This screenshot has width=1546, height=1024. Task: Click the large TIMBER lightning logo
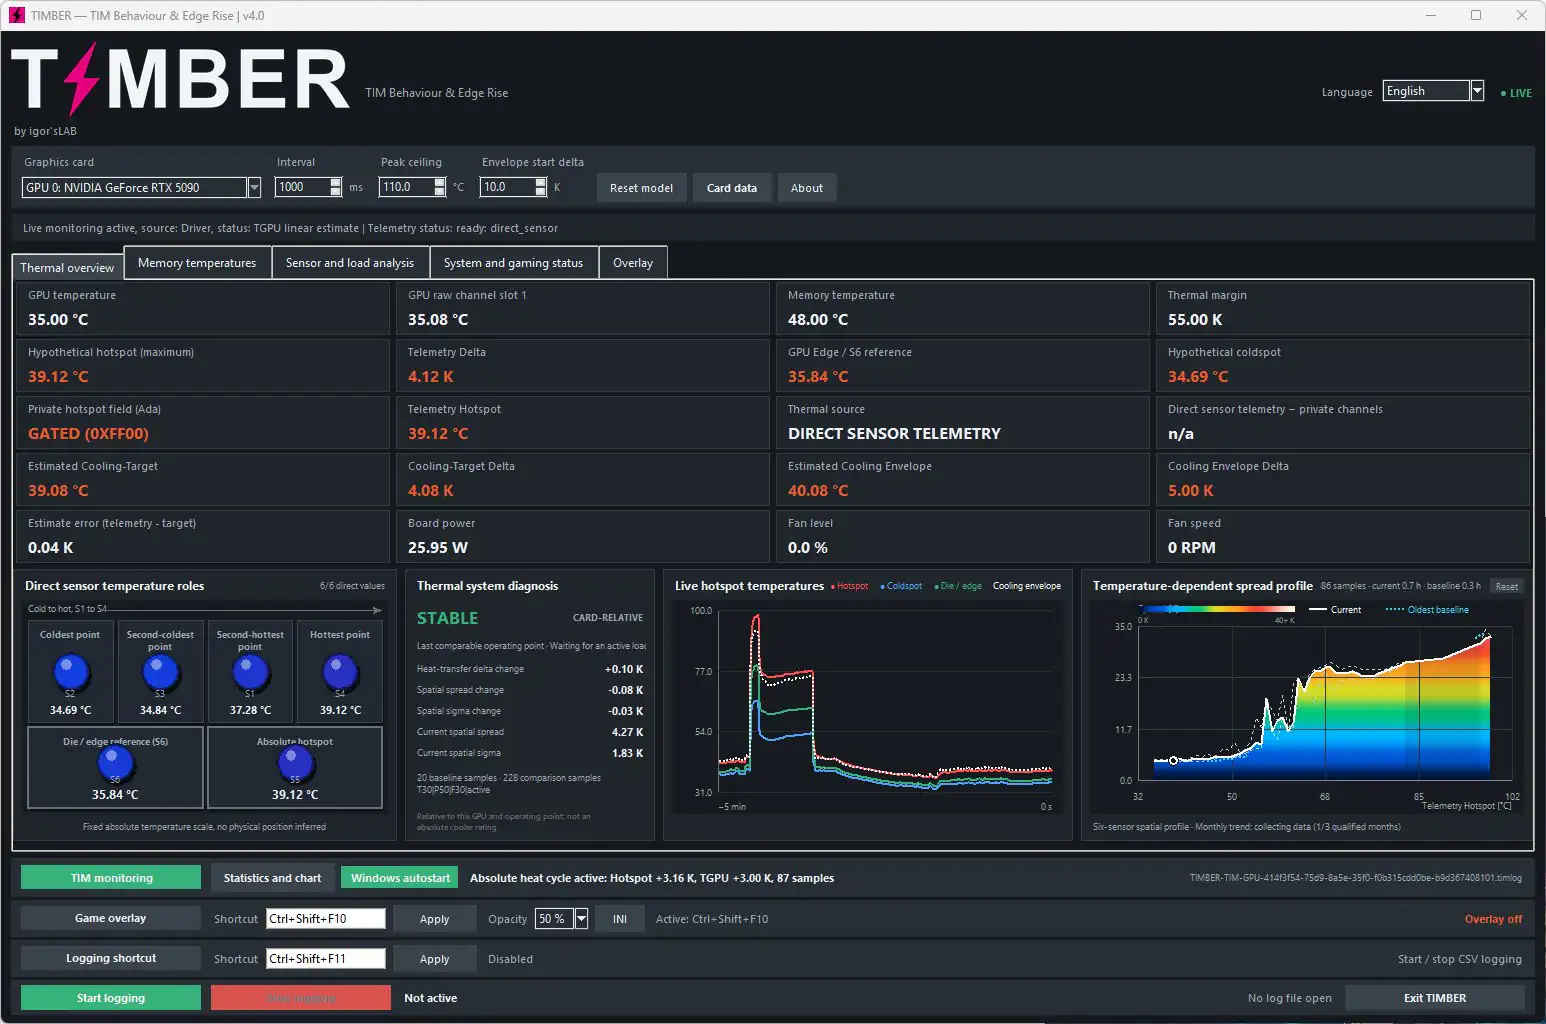[x=180, y=79]
